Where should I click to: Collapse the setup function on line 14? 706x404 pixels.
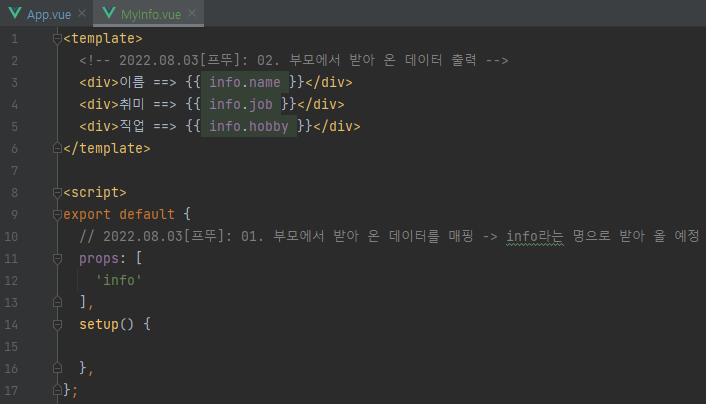pos(57,324)
